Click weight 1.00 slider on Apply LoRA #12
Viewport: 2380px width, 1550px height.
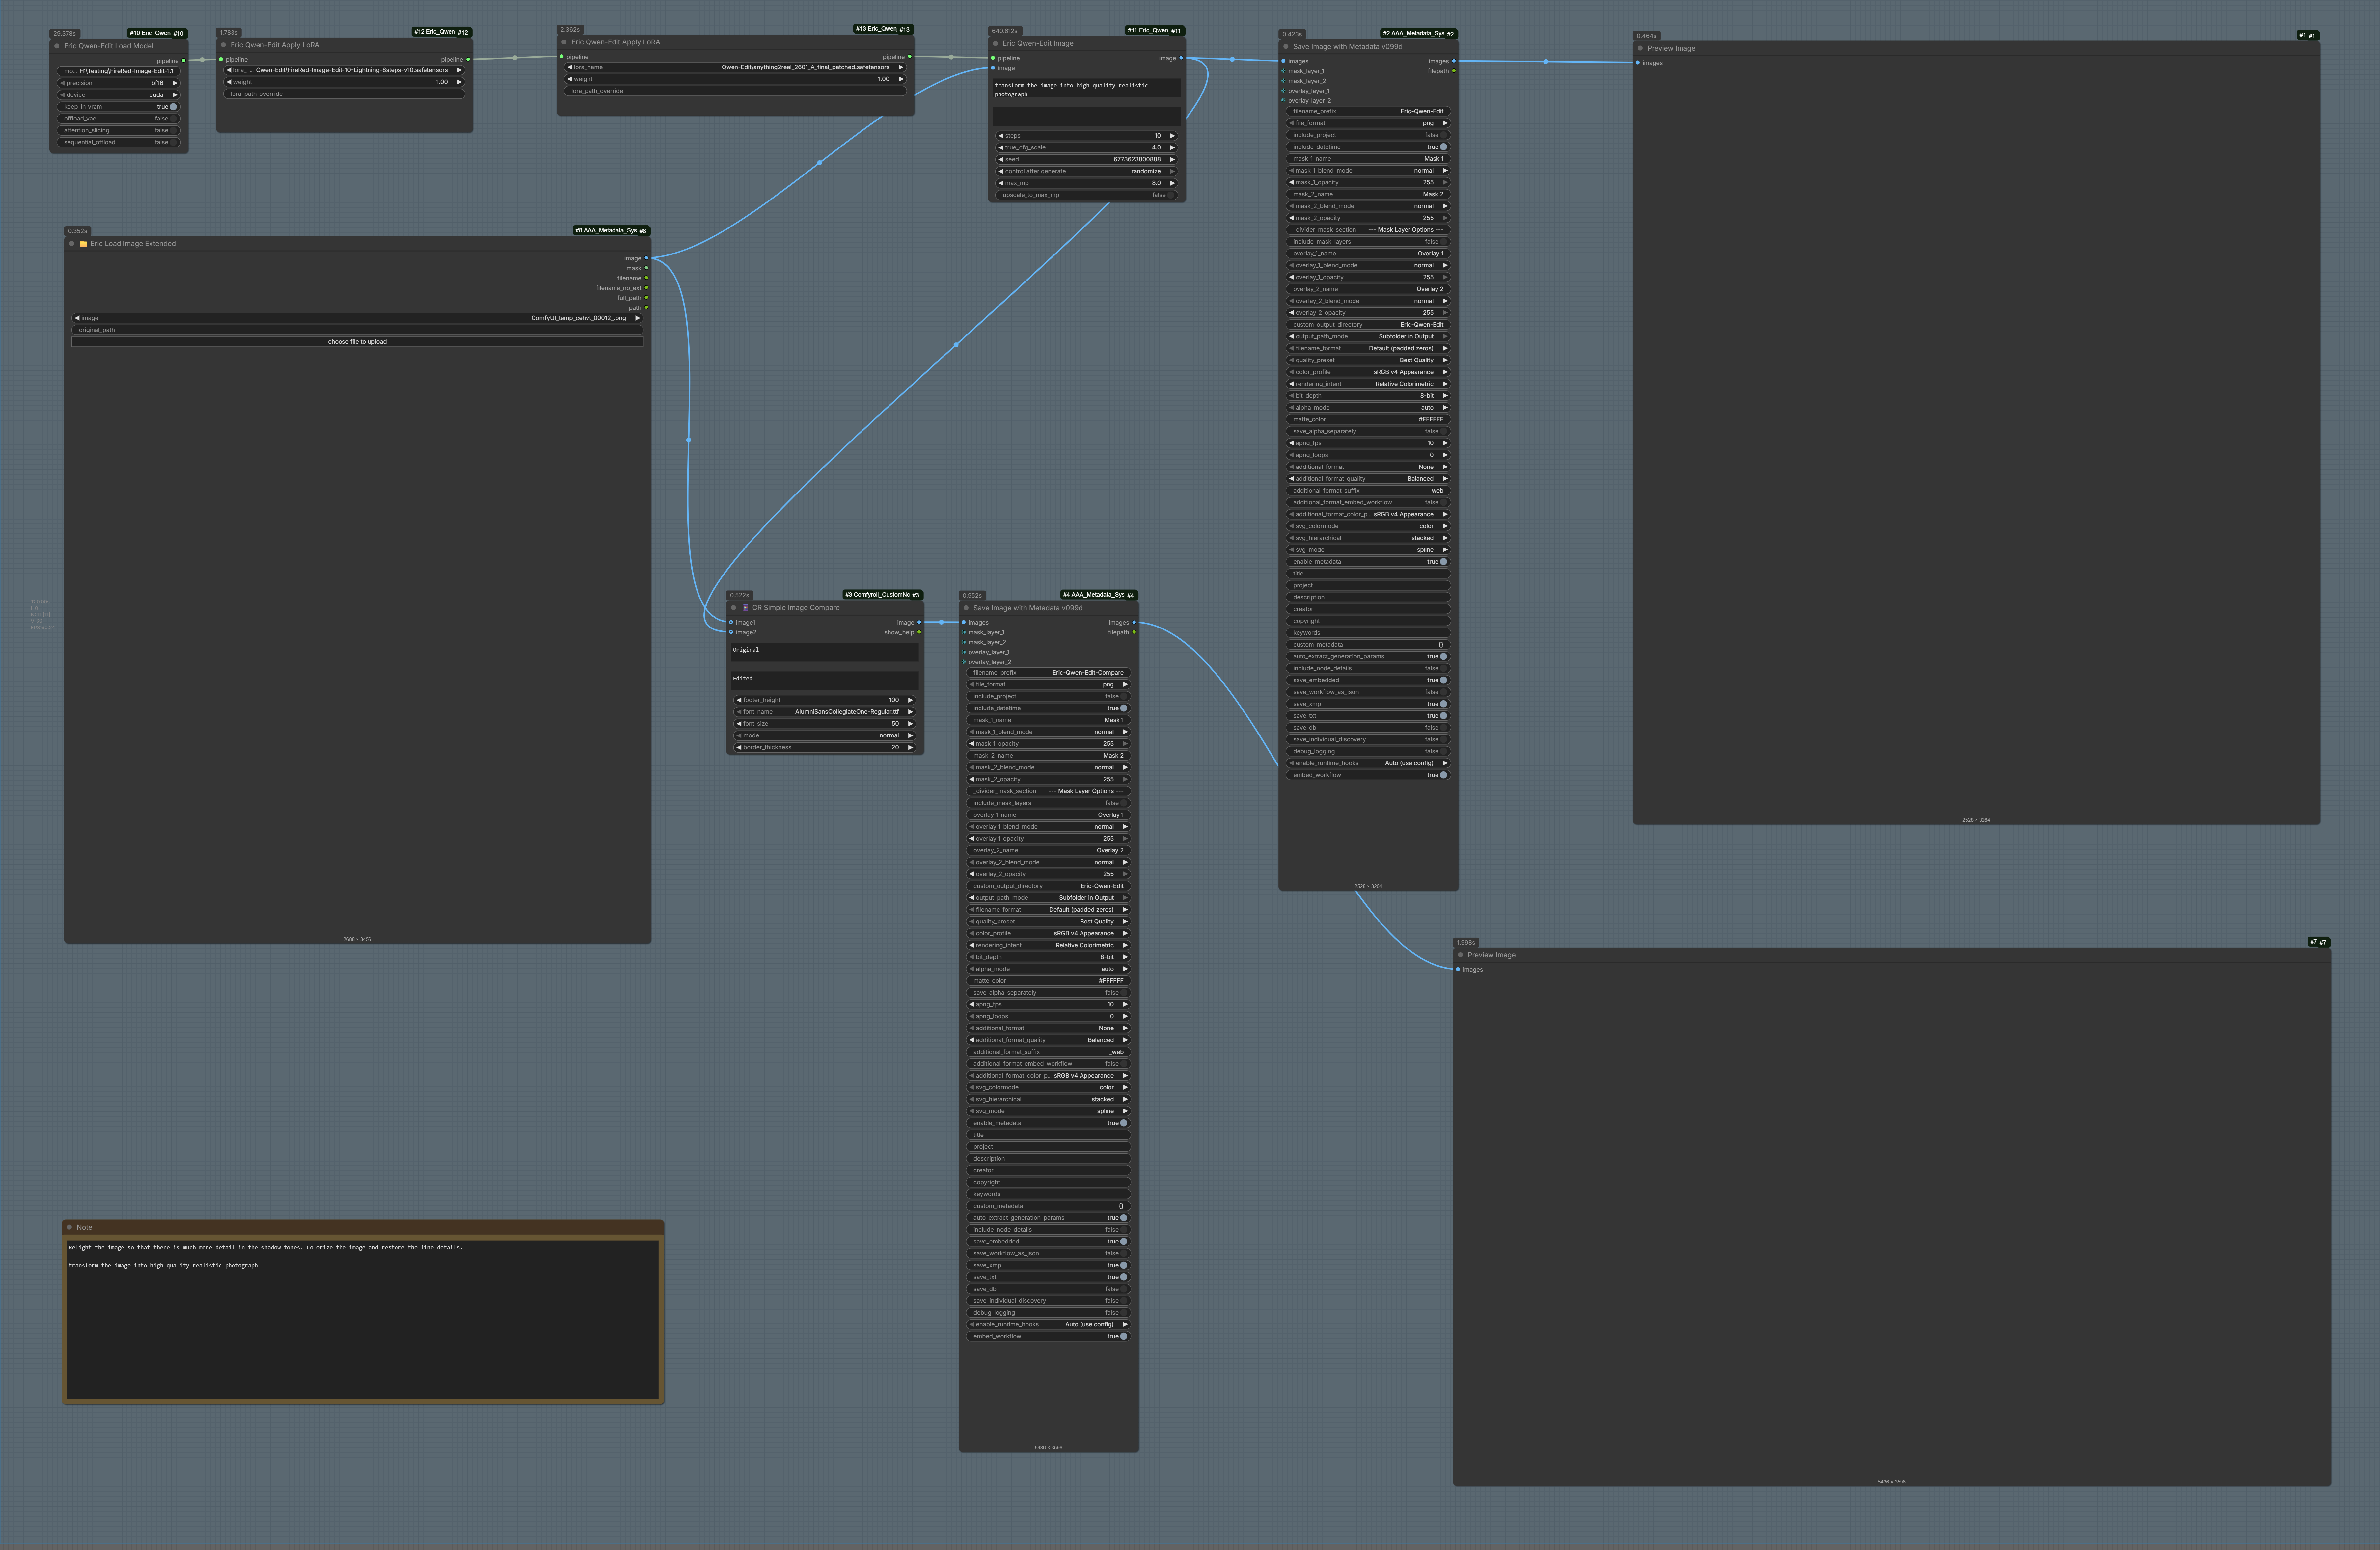[x=344, y=82]
